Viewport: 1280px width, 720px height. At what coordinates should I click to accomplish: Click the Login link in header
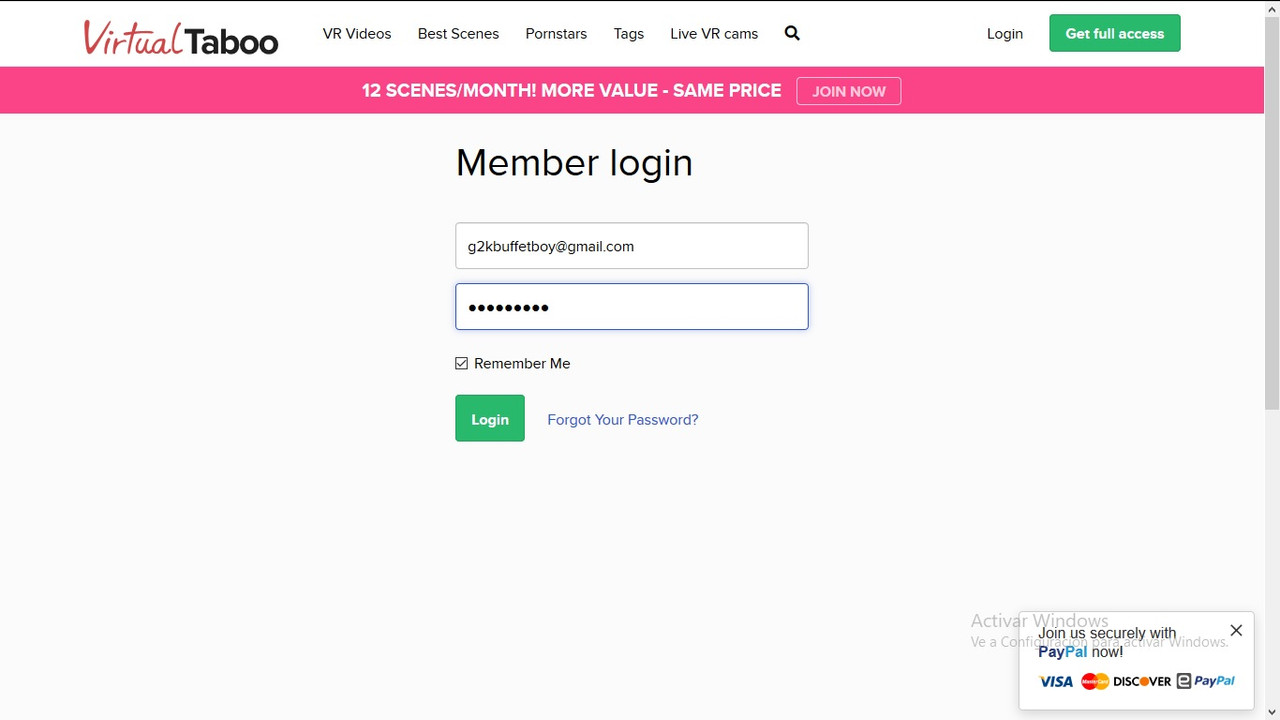(x=1005, y=33)
